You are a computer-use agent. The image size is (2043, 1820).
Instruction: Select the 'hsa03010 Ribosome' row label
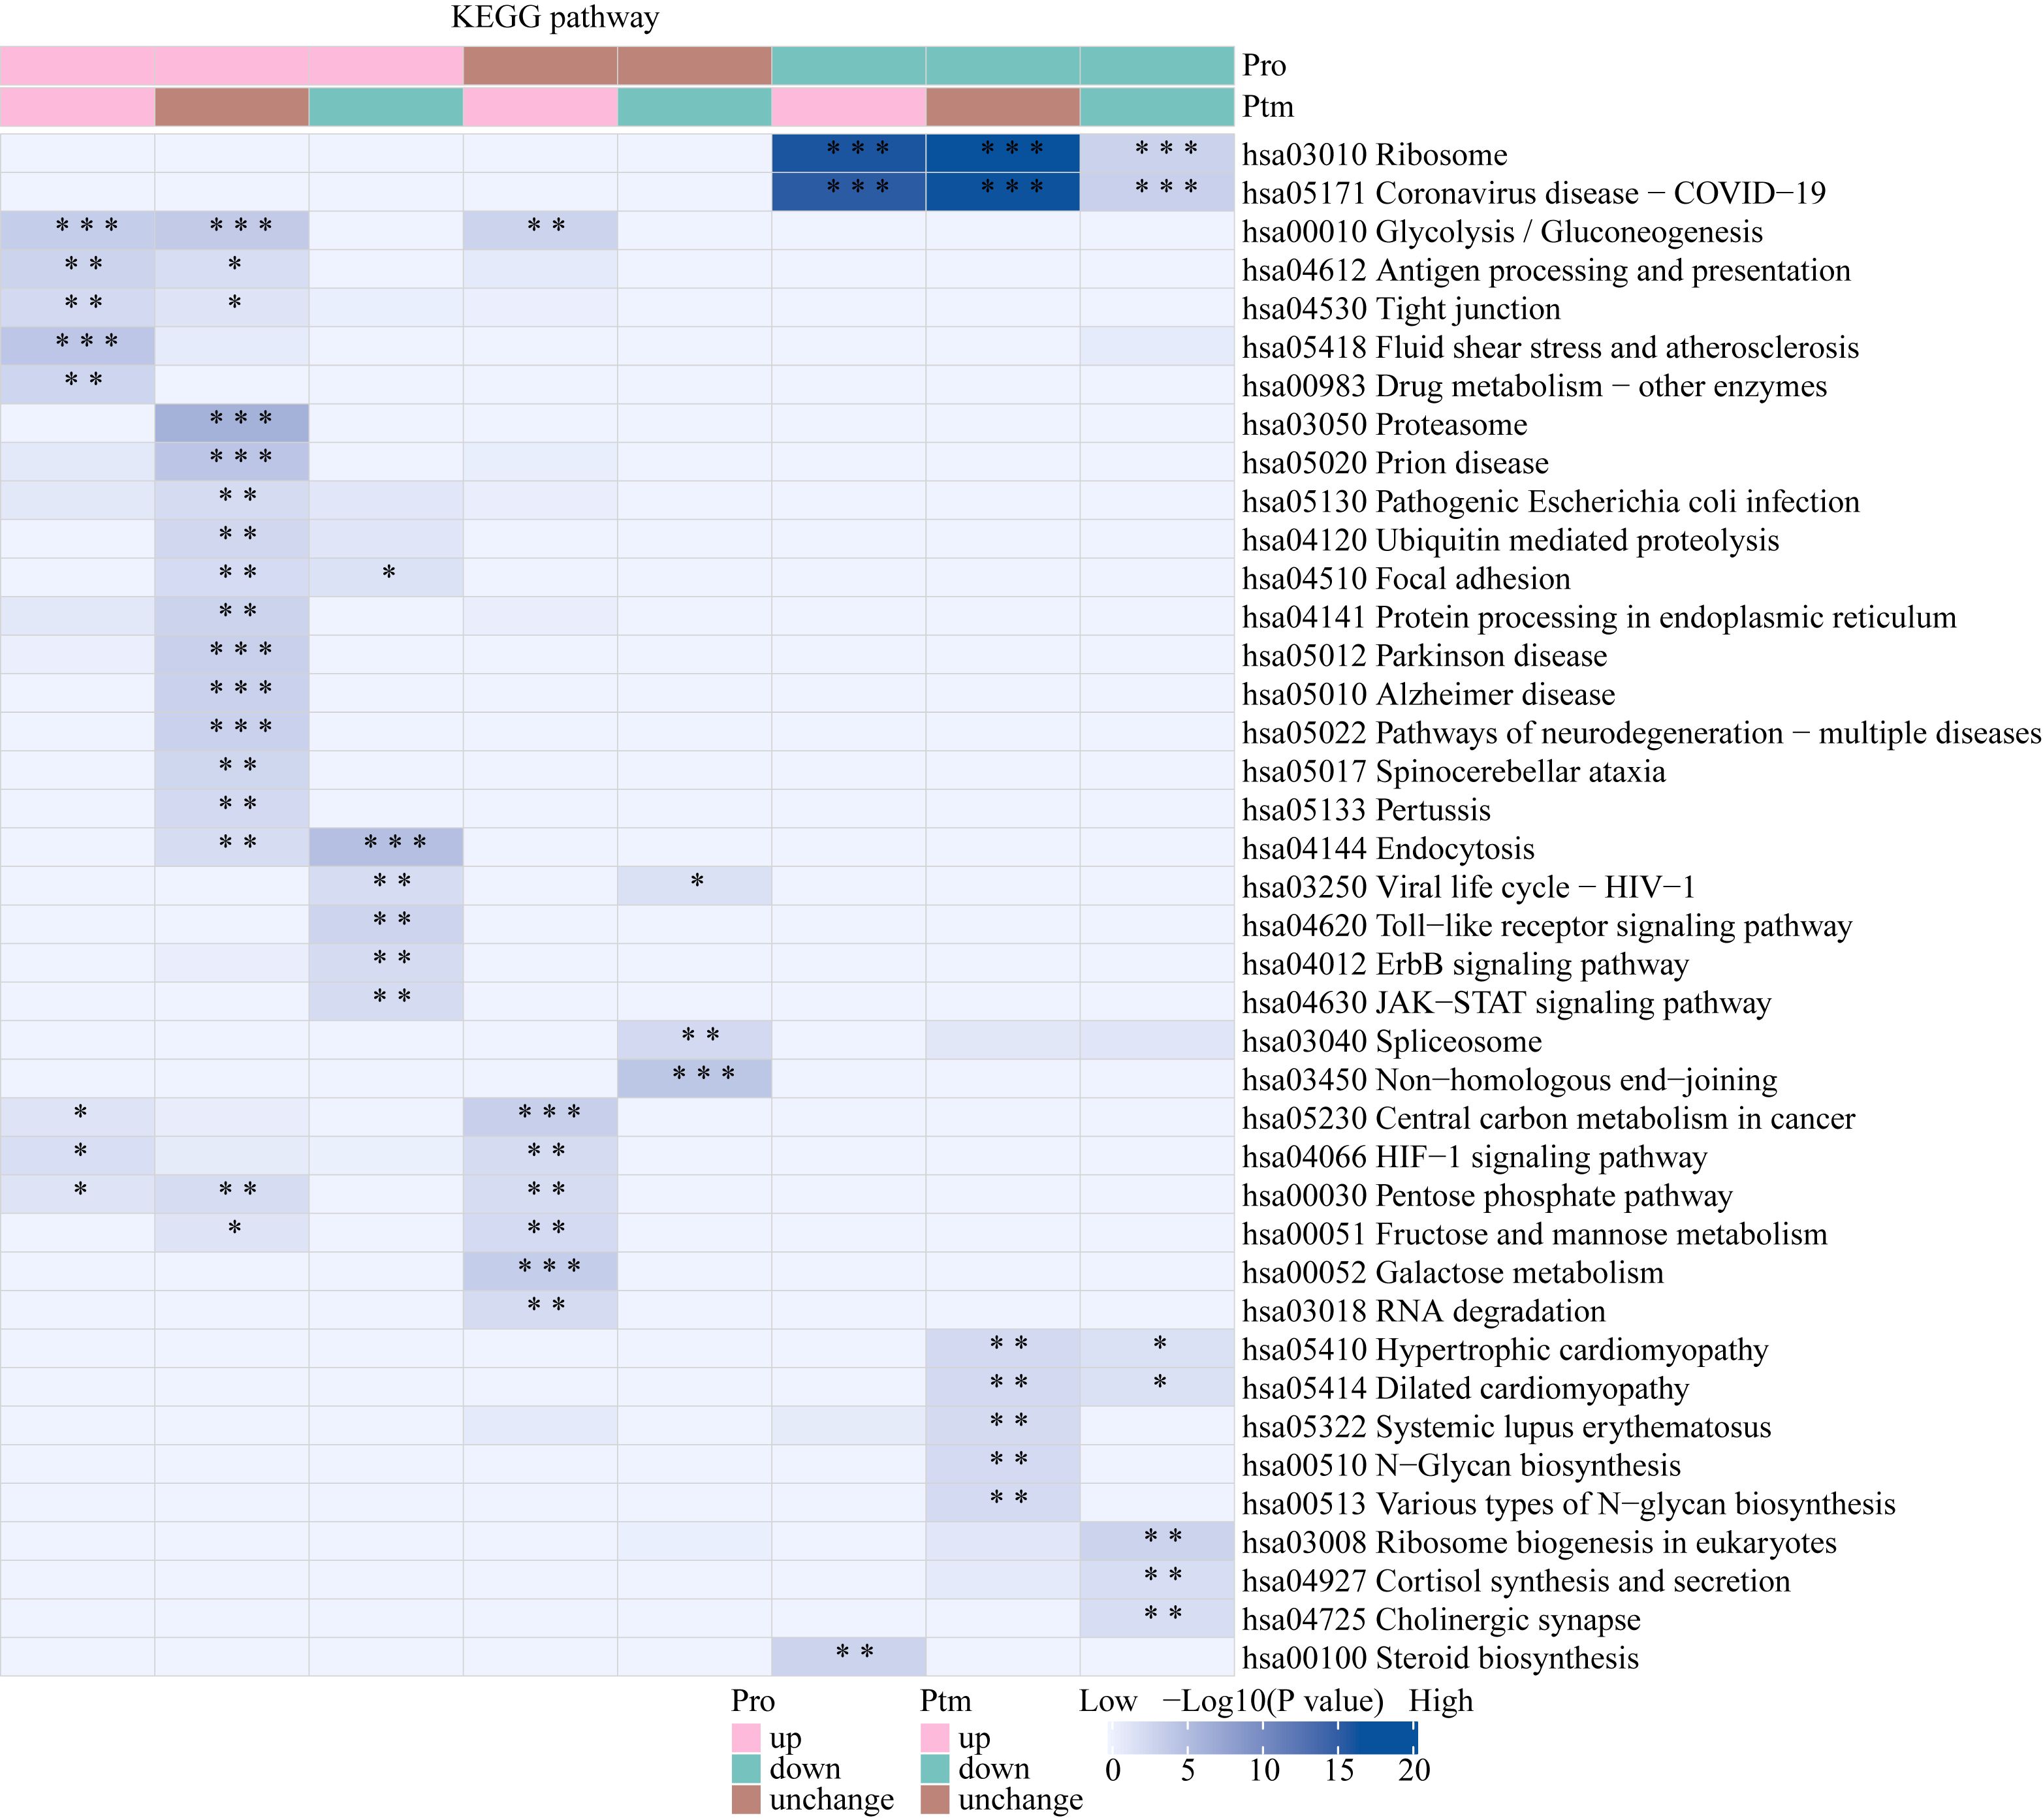(1375, 155)
